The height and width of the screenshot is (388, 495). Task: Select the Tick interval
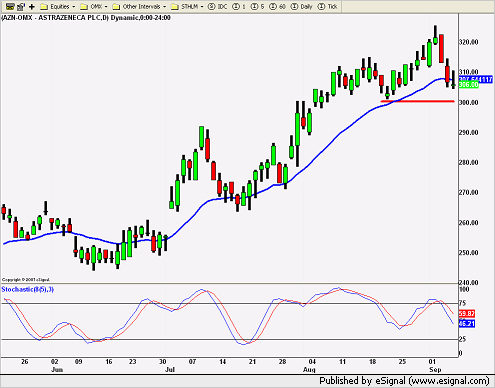(x=327, y=6)
